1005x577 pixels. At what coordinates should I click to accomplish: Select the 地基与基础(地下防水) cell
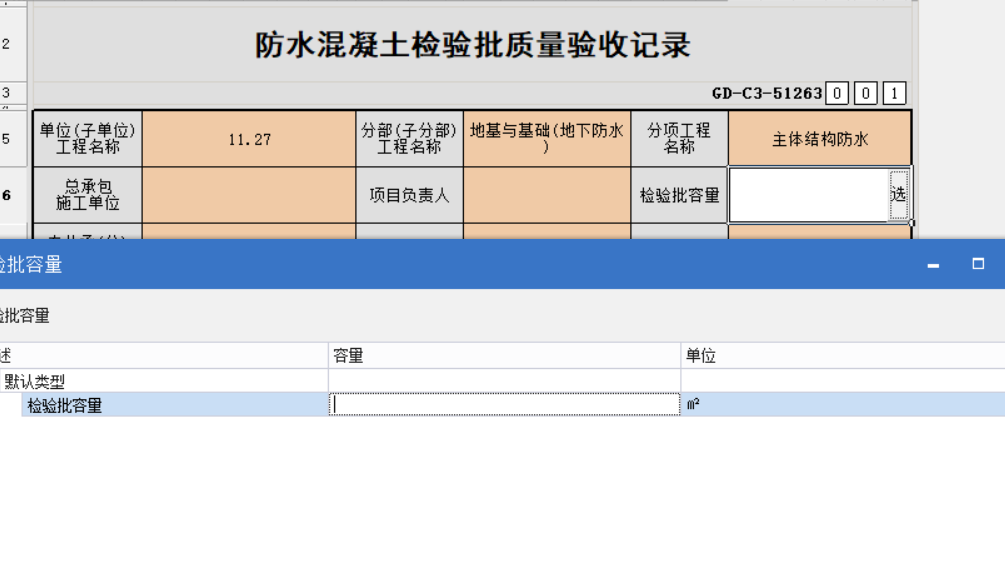[x=546, y=139]
